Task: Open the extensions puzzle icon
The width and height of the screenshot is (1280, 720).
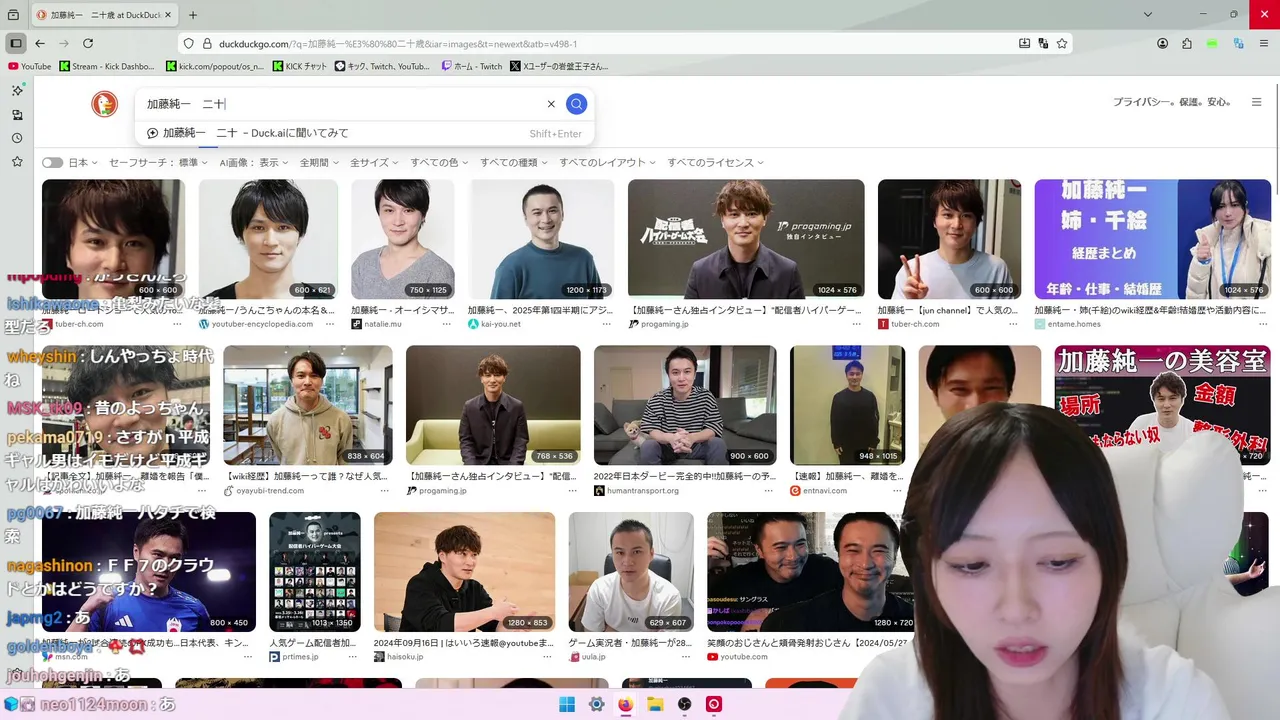Action: pos(1187,43)
